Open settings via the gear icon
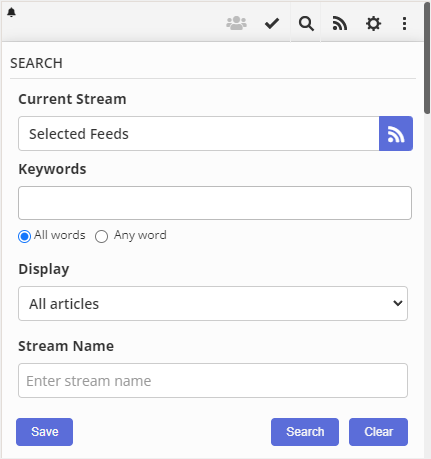 373,24
